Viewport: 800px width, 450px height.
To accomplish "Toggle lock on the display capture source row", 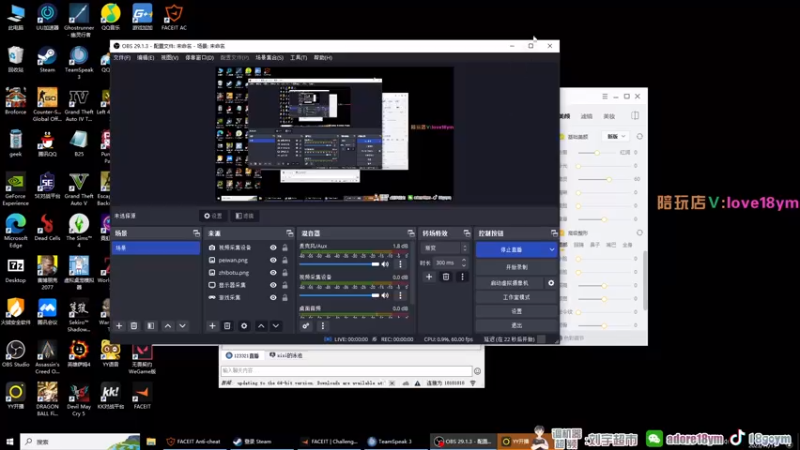I will pyautogui.click(x=285, y=285).
